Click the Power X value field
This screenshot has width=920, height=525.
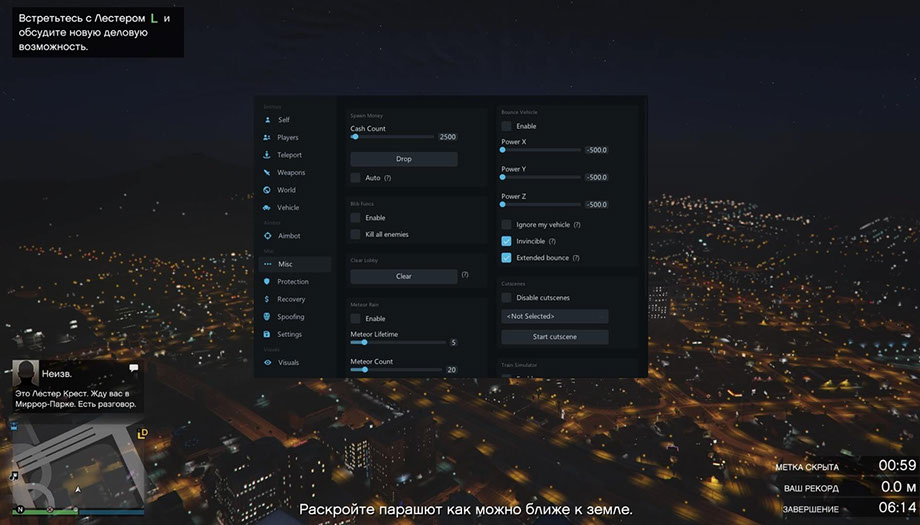596,150
